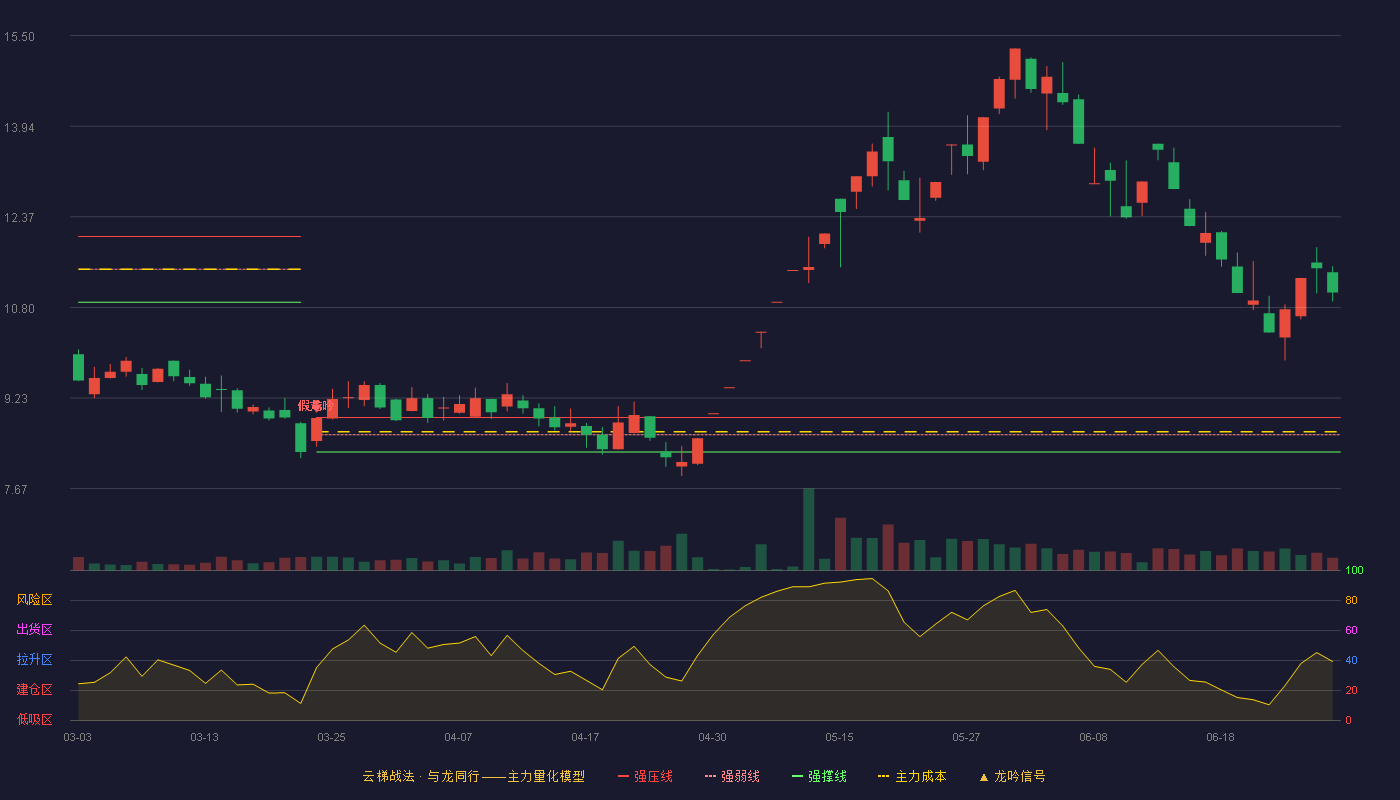Click the red 20 indicator axis value
The image size is (1400, 800).
[1351, 691]
